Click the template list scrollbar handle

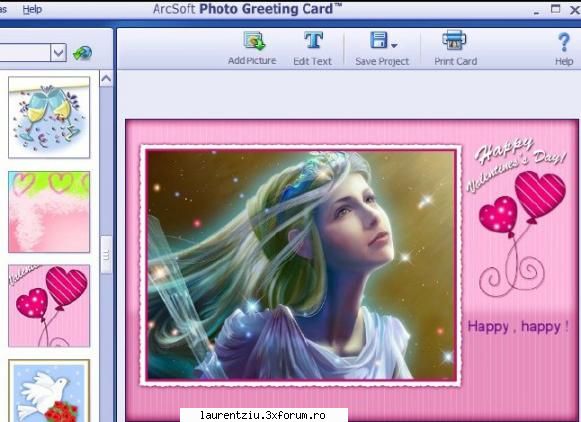(106, 255)
